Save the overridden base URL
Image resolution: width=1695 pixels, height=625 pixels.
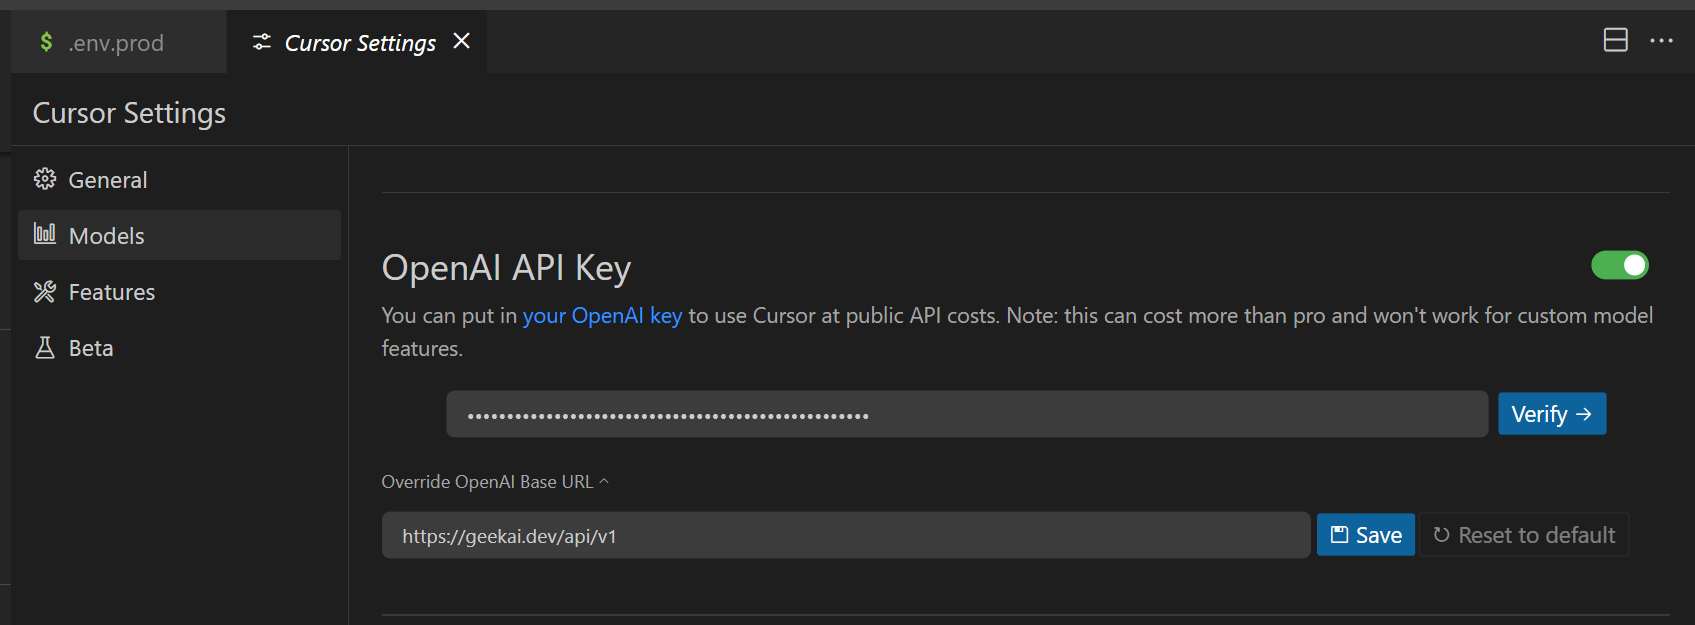pos(1366,535)
